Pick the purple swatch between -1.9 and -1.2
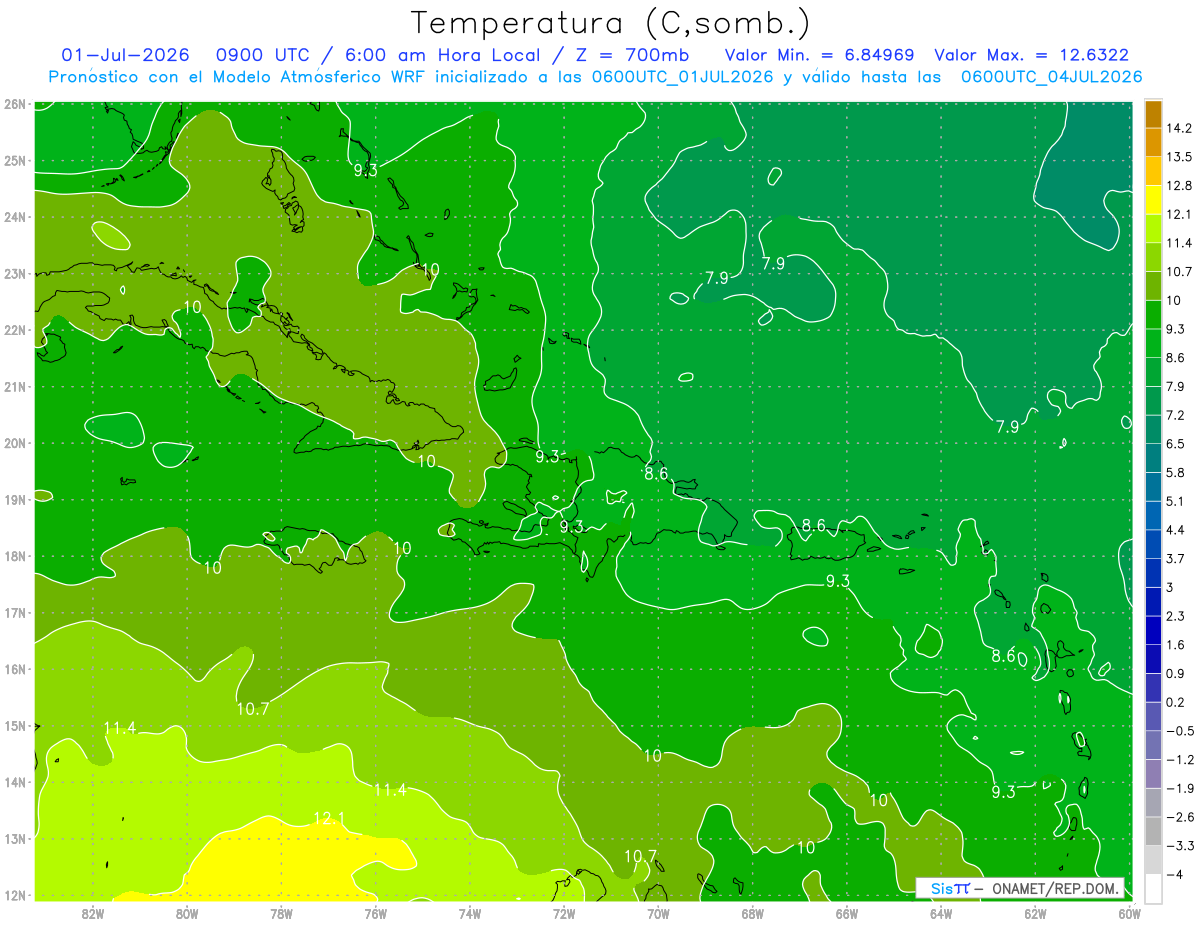This screenshot has width=1200, height=927. [x=1153, y=774]
